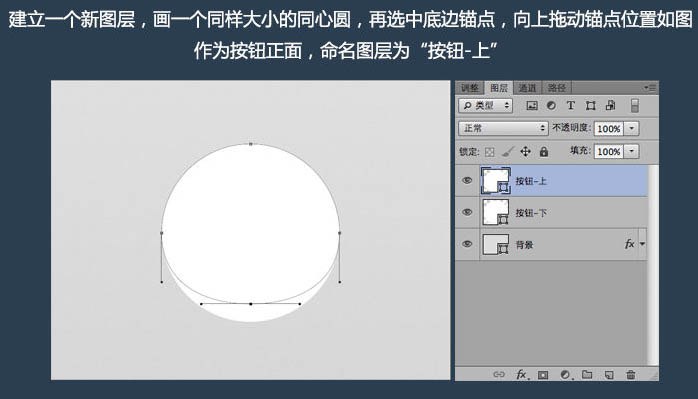Click the Layers panel vertical scrollbar
Screen dimensions: 698x399
[653, 265]
